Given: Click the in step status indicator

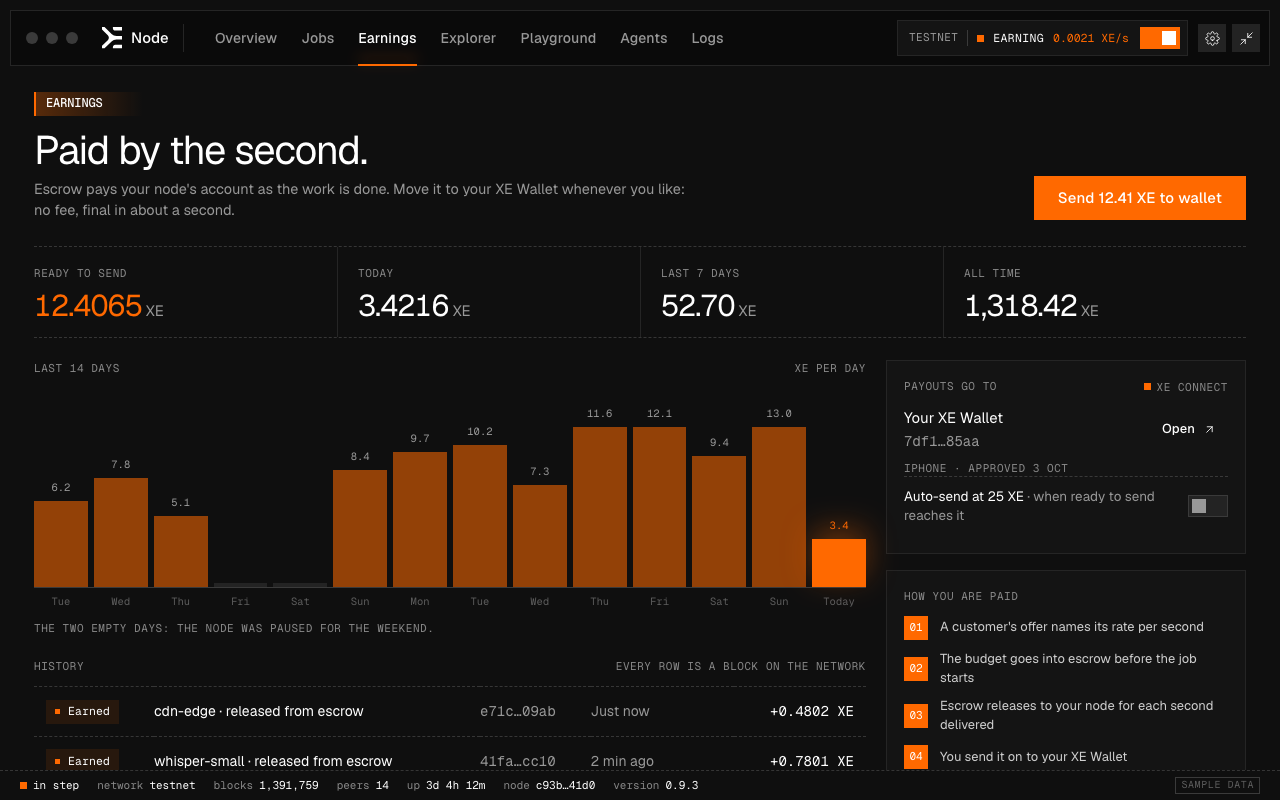Looking at the screenshot, I should tap(49, 785).
